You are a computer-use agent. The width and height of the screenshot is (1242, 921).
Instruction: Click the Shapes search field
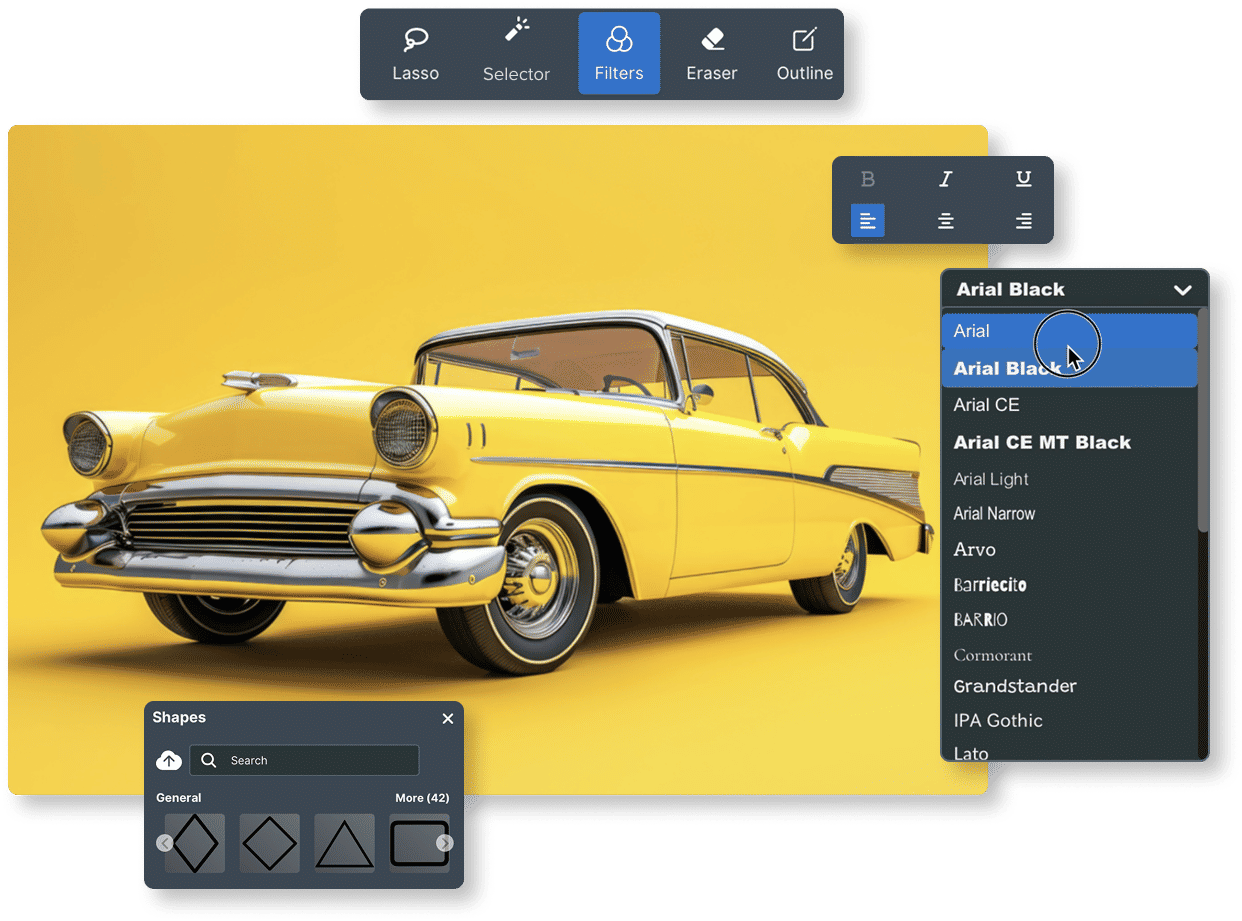point(304,760)
